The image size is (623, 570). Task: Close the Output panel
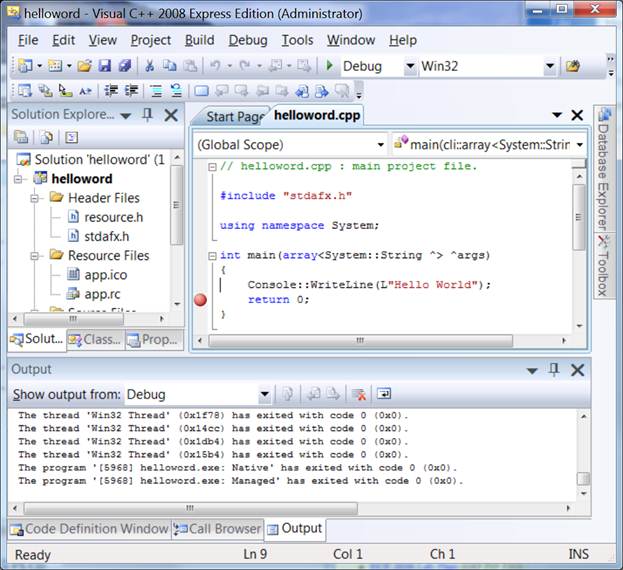pos(577,370)
